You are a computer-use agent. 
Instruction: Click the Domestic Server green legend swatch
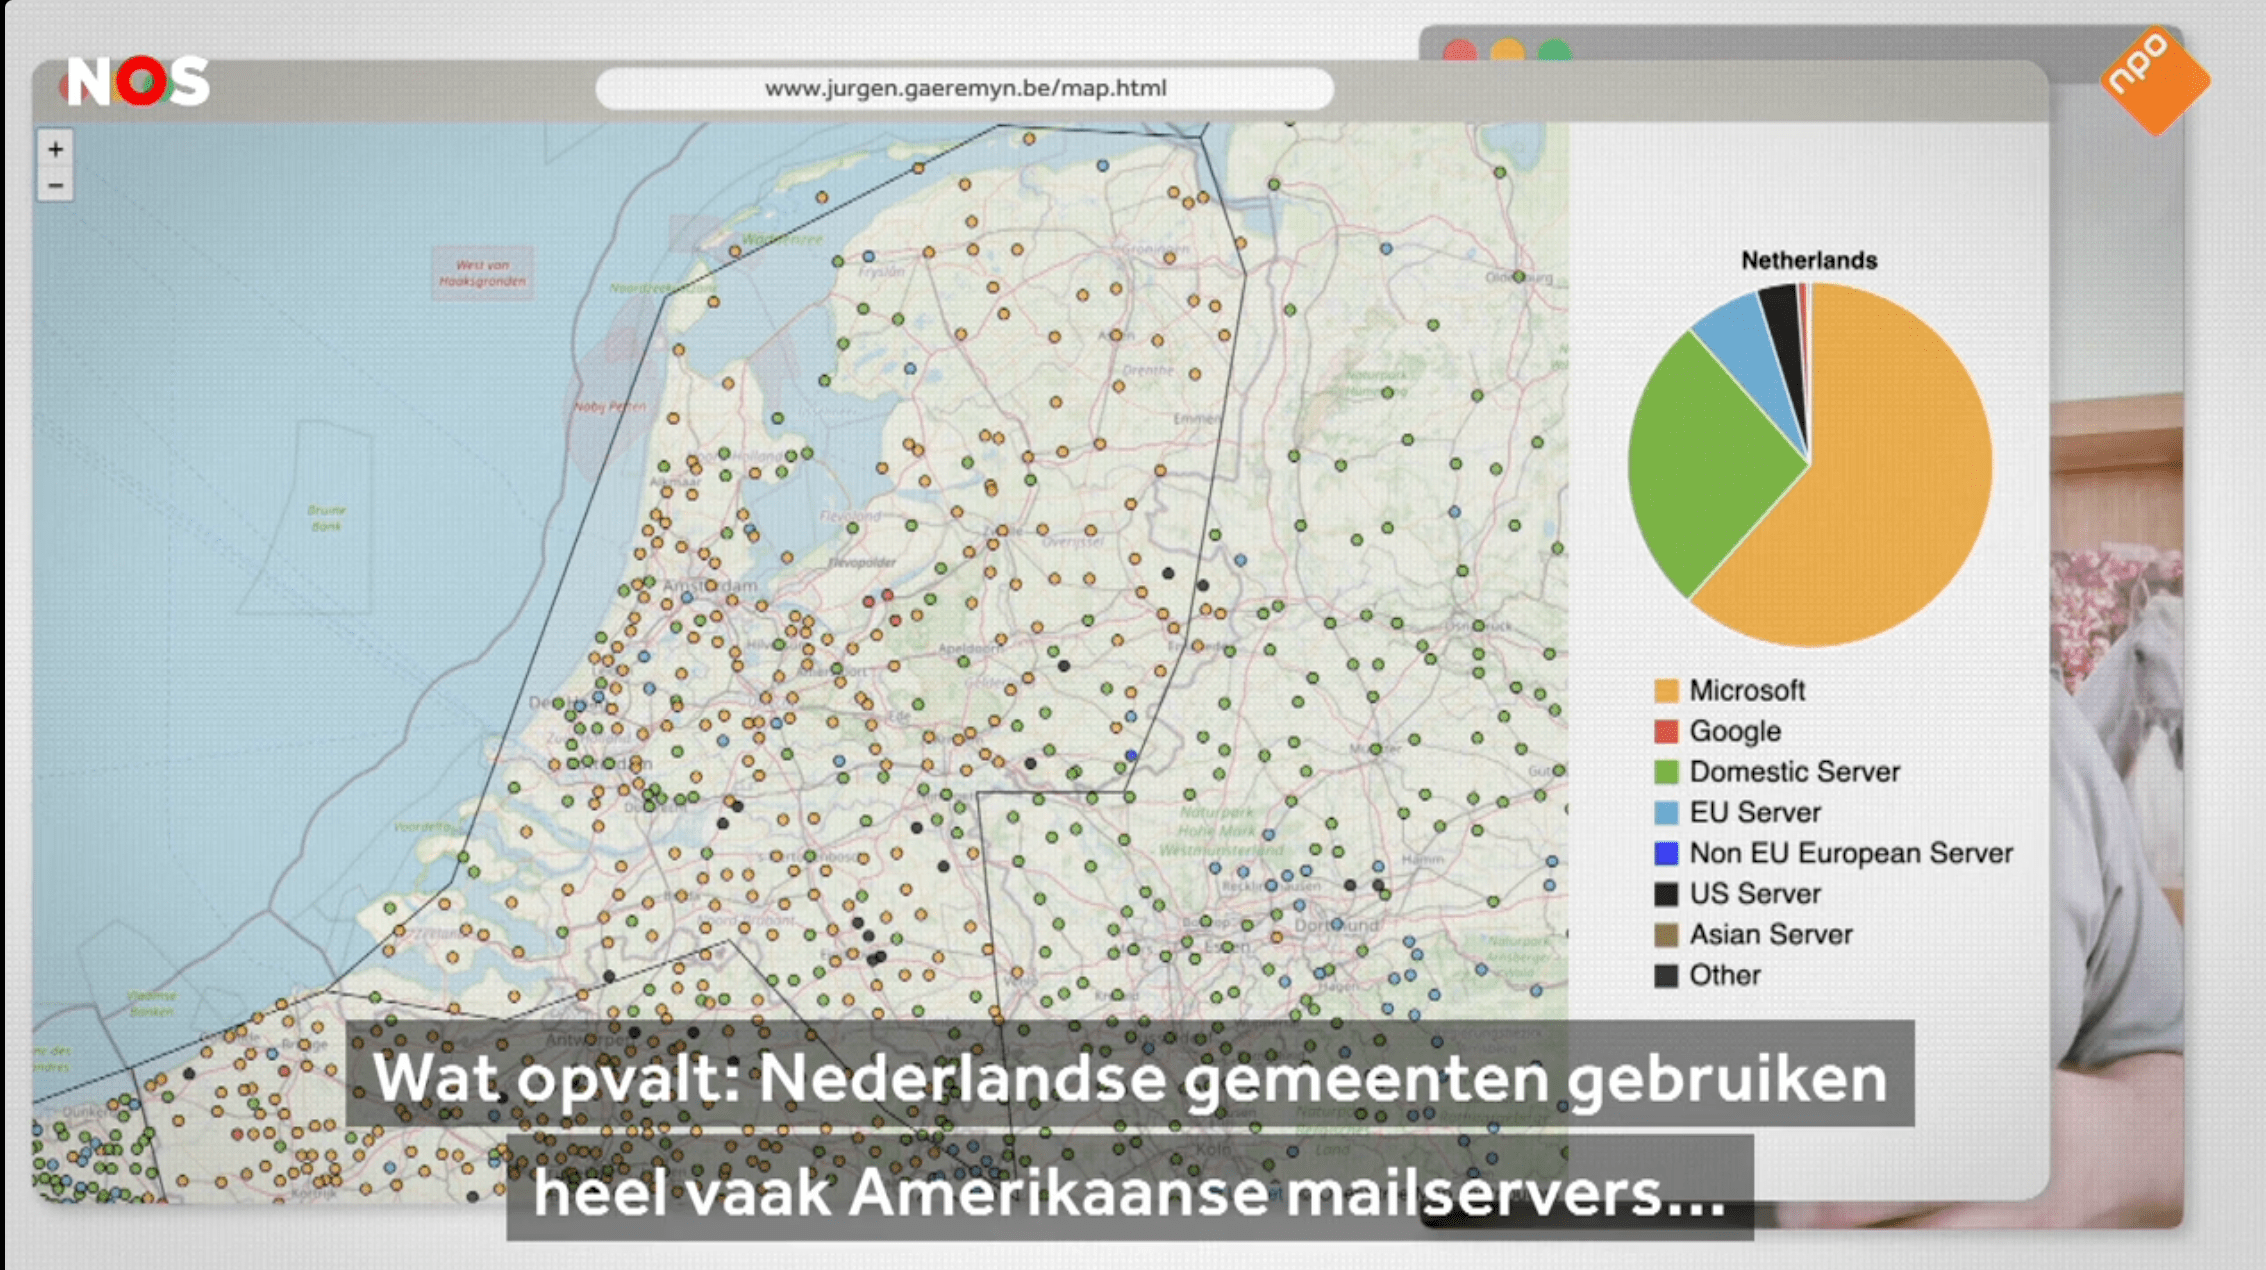click(x=1666, y=772)
